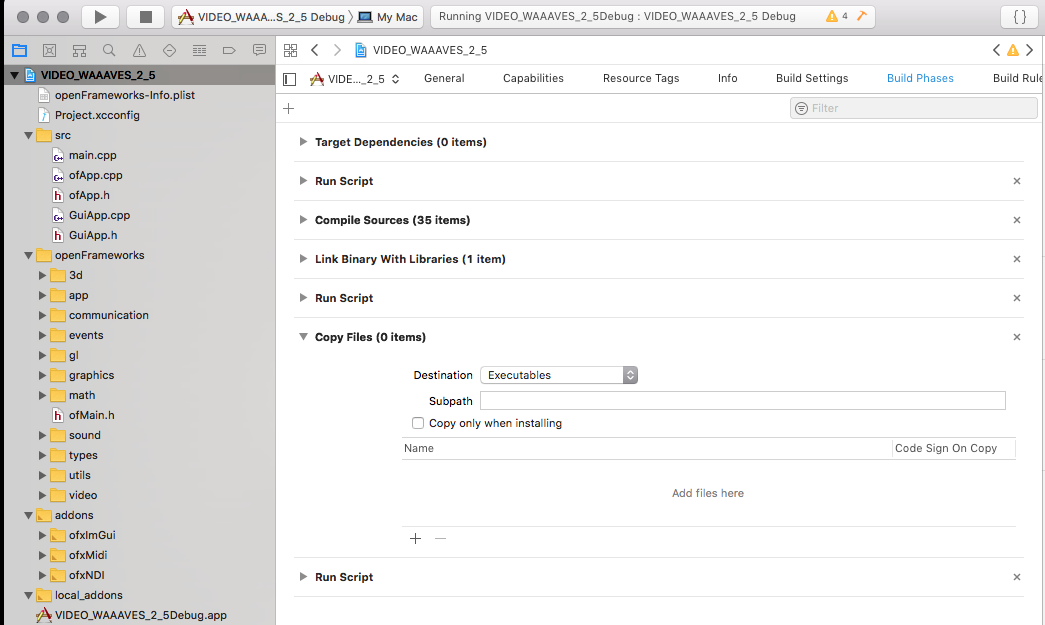Jump to previous issue arrow

click(996, 50)
